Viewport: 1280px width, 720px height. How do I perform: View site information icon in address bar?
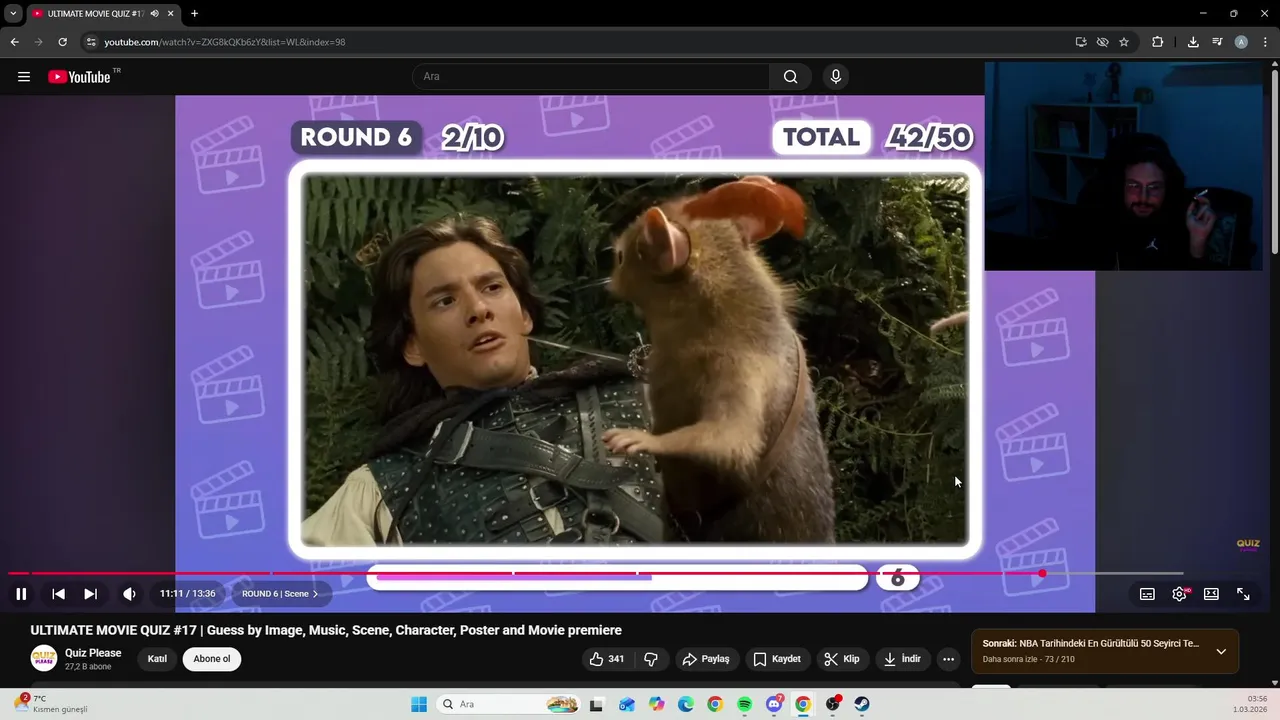point(91,42)
